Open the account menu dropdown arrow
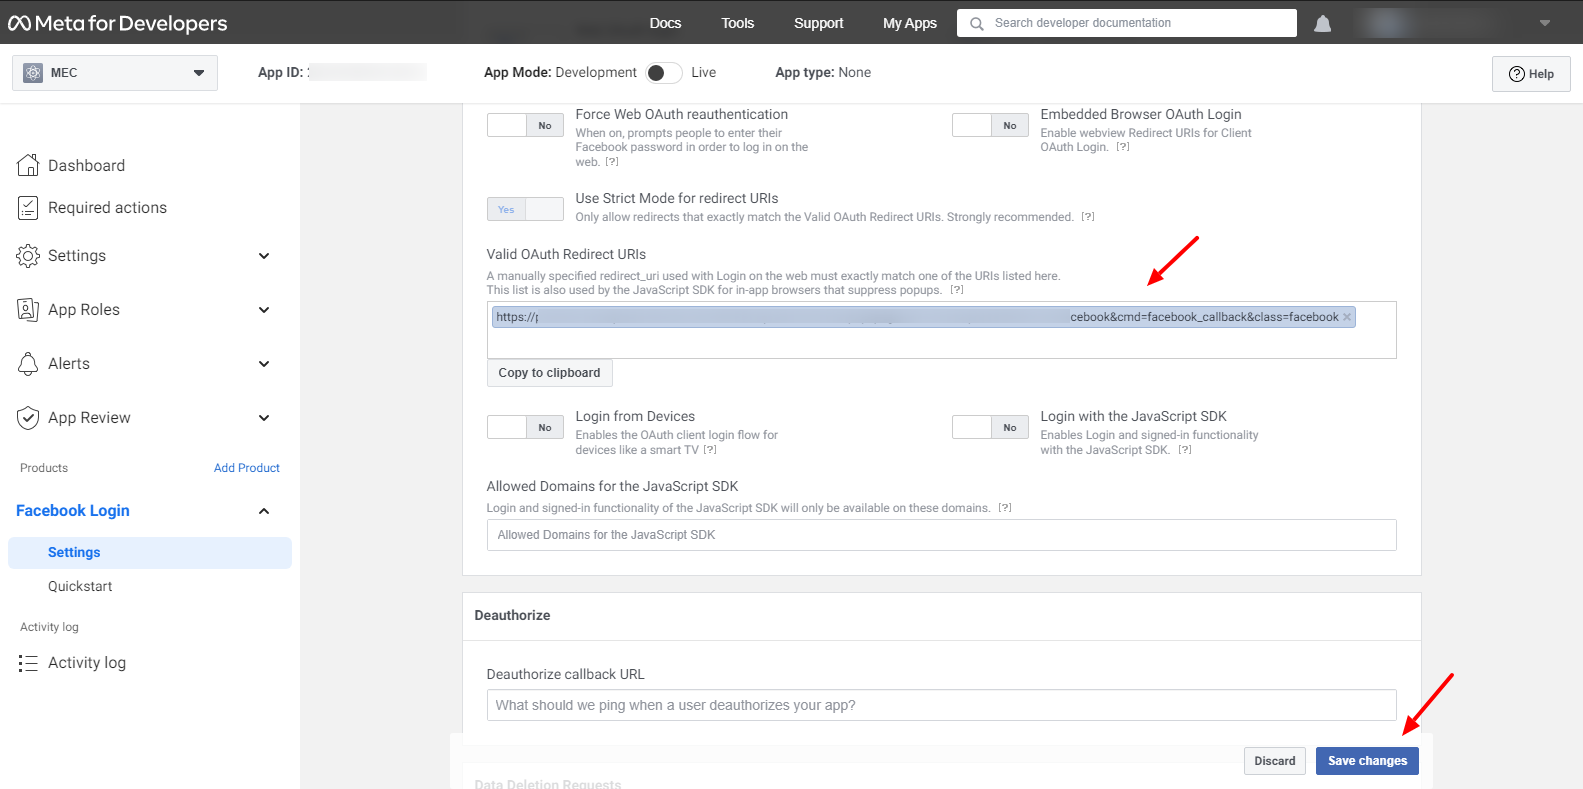 [x=1545, y=23]
